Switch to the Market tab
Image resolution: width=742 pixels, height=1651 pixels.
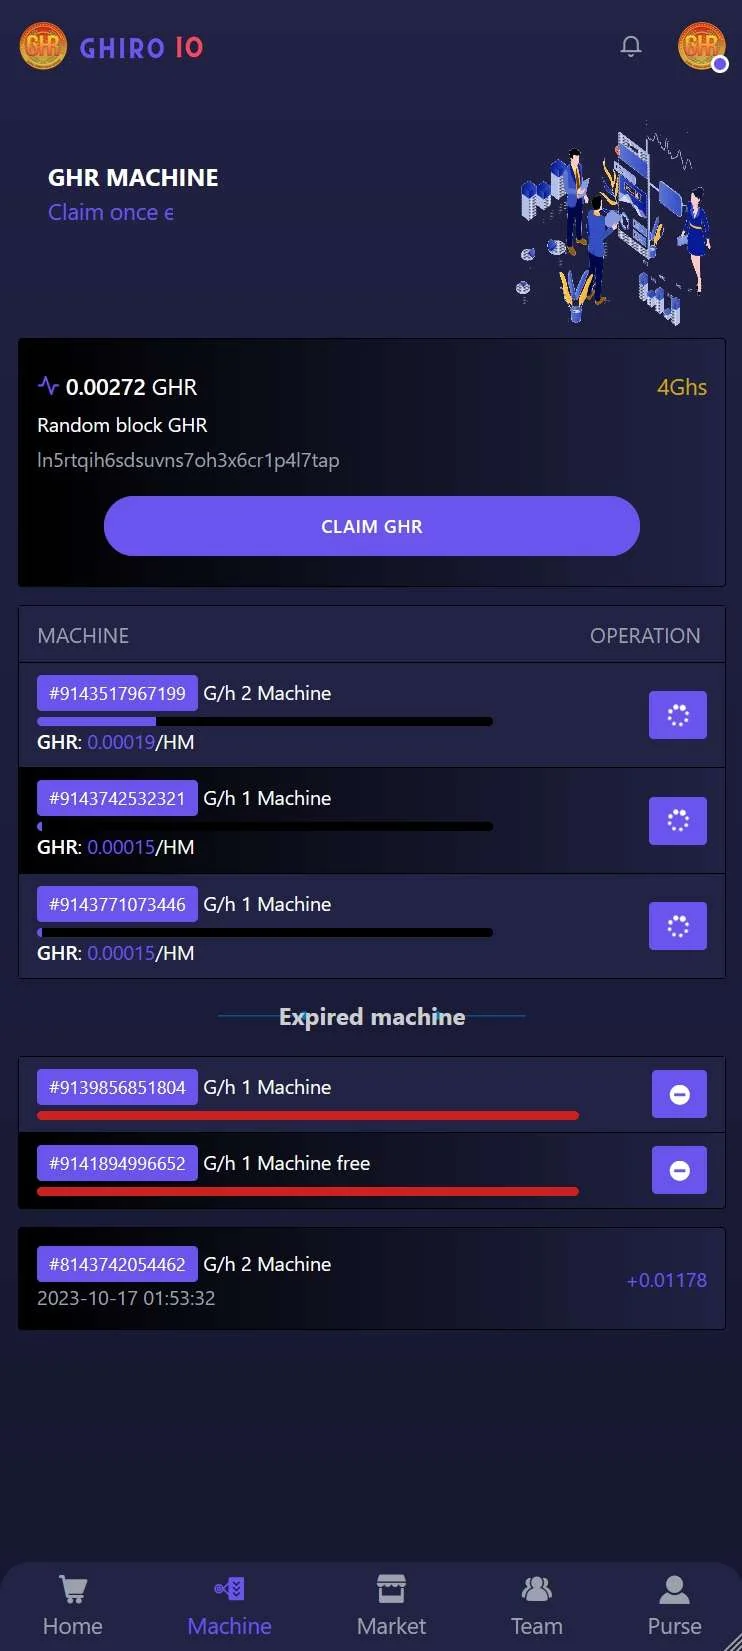coord(391,1607)
